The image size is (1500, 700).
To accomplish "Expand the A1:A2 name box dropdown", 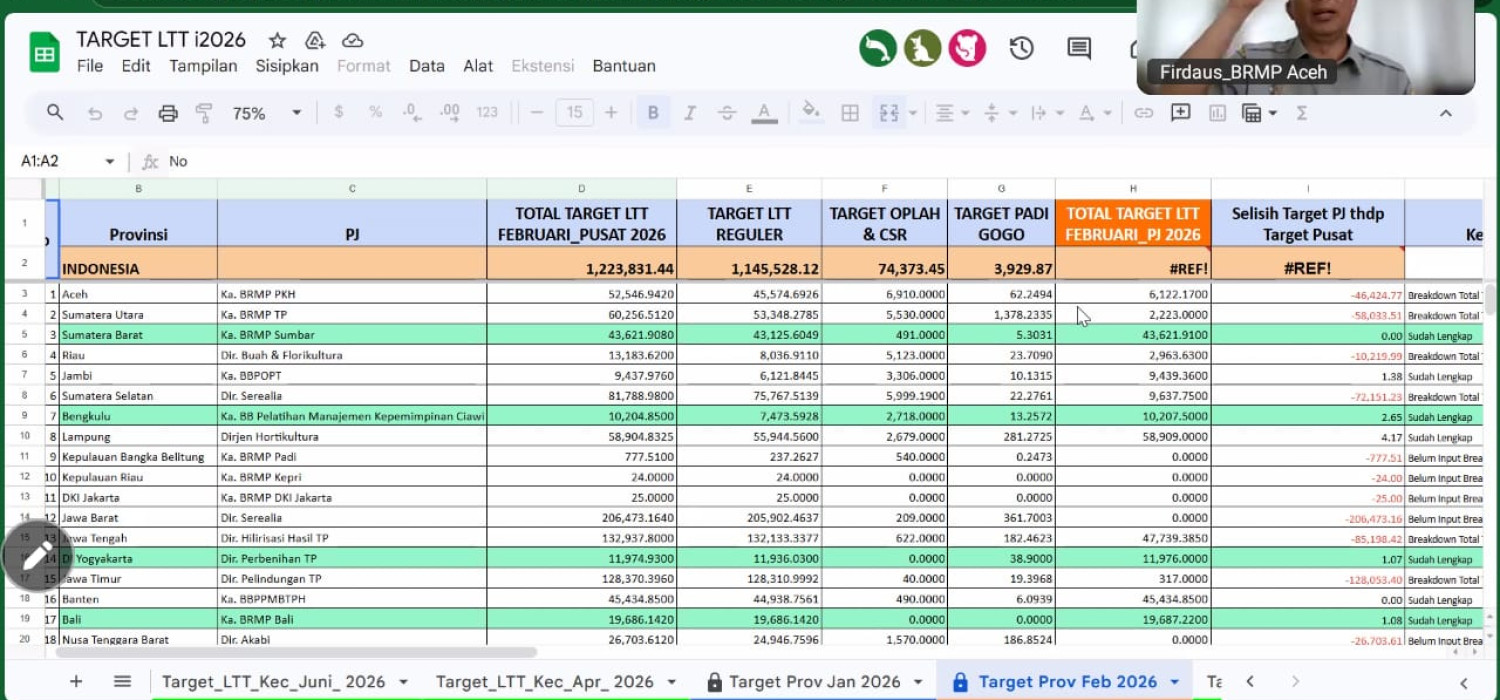I will [x=110, y=161].
